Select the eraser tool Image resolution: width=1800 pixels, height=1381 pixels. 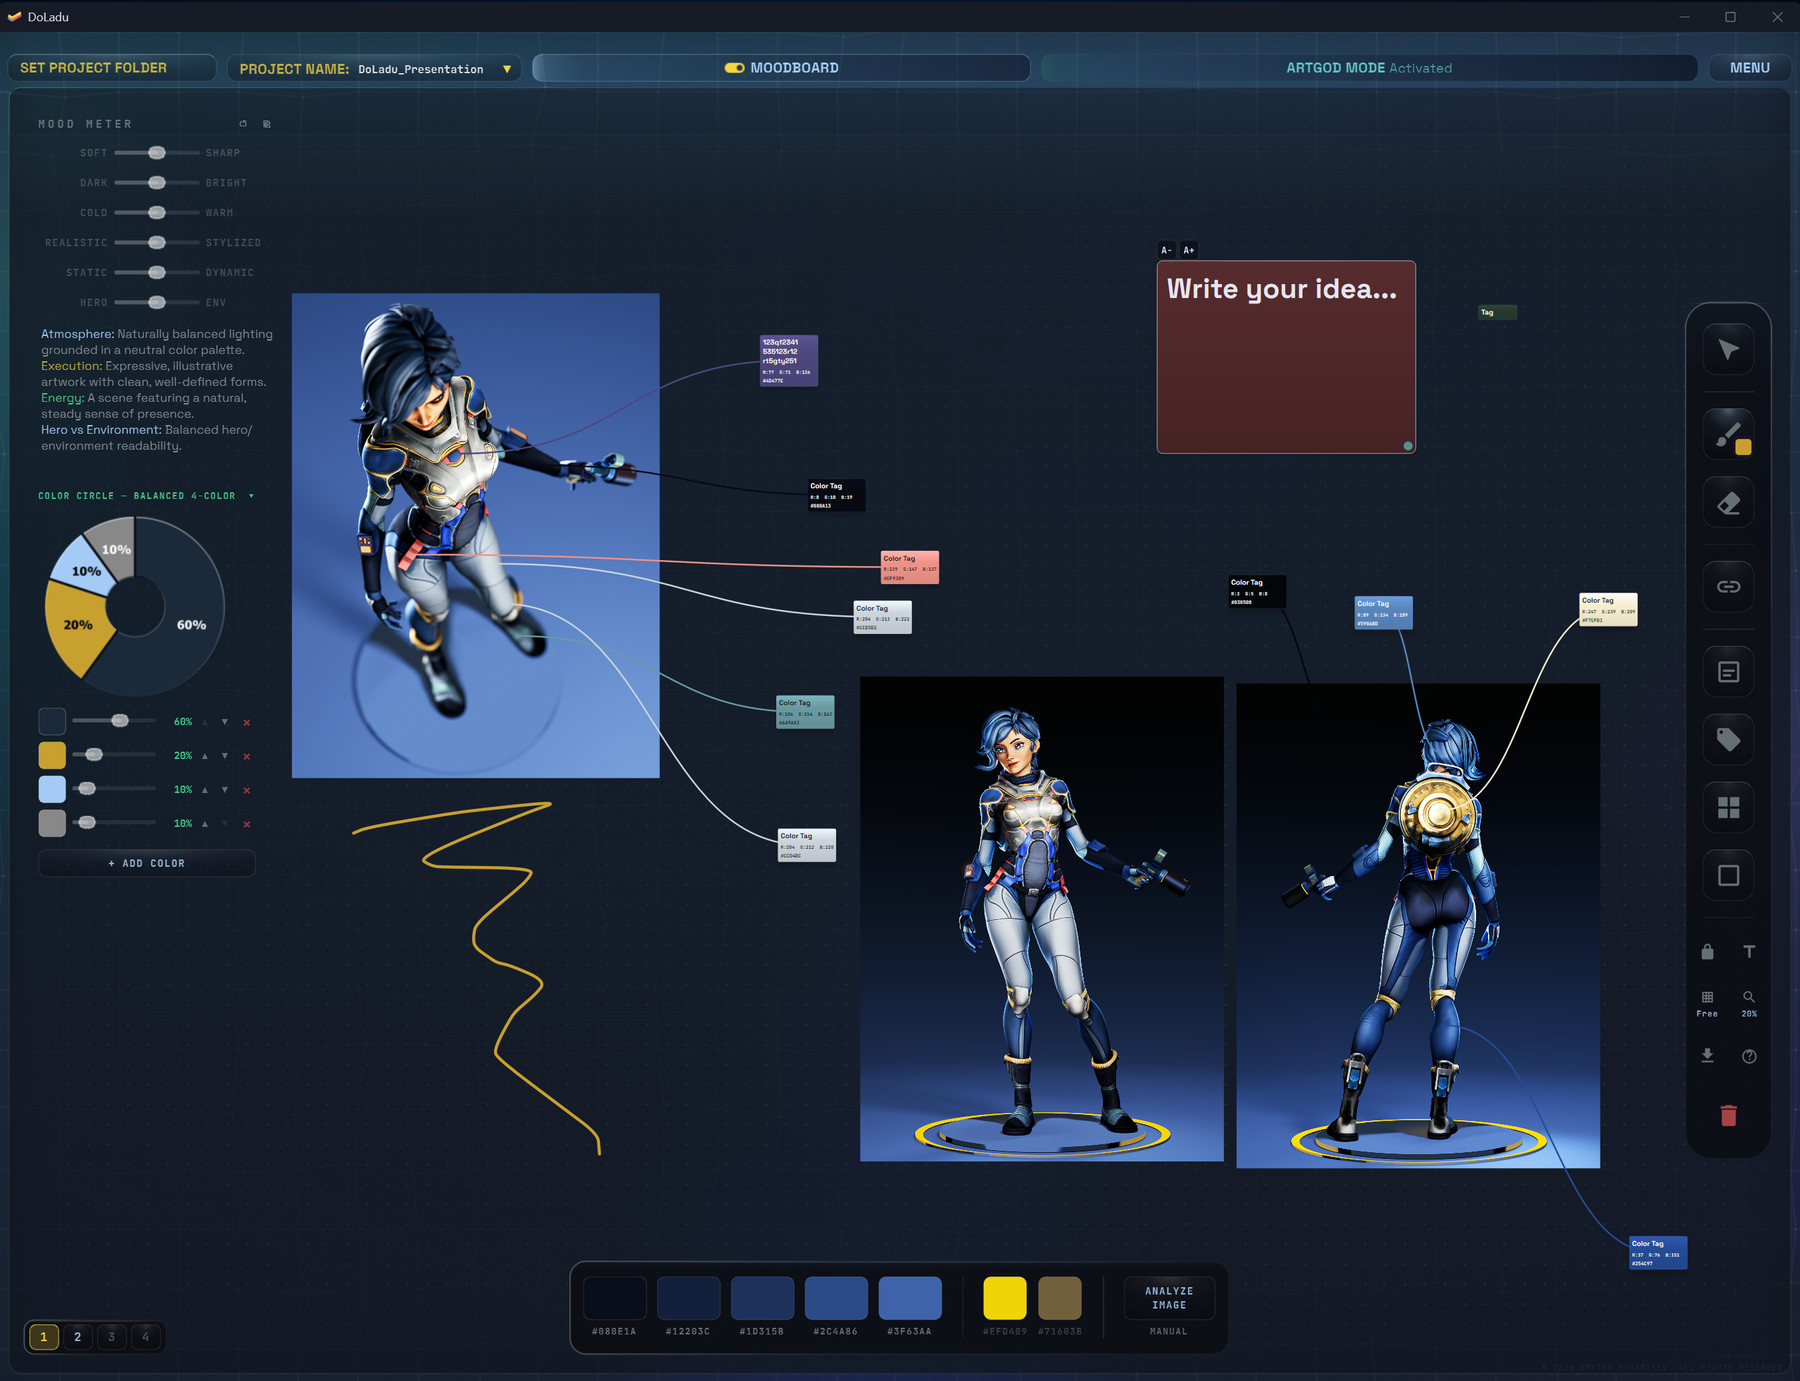pyautogui.click(x=1728, y=503)
